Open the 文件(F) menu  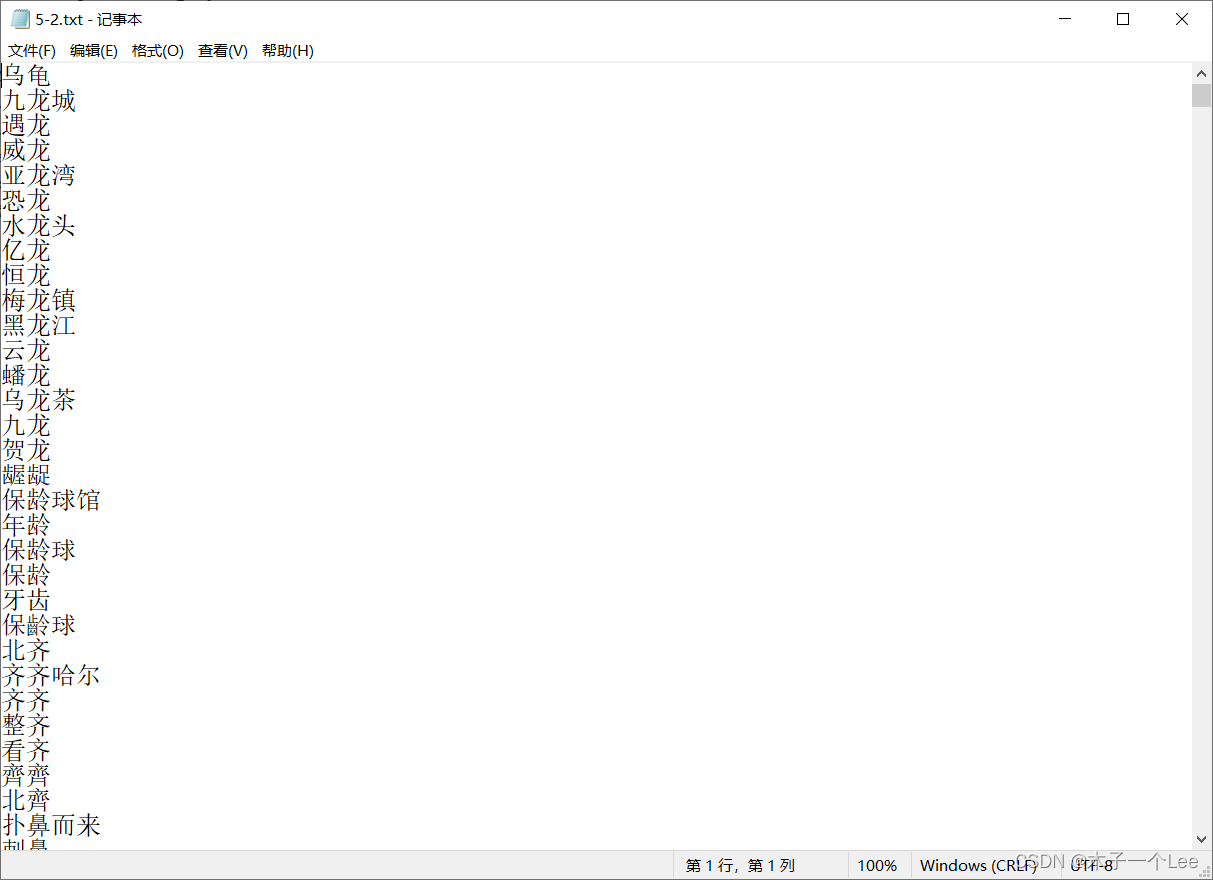32,51
